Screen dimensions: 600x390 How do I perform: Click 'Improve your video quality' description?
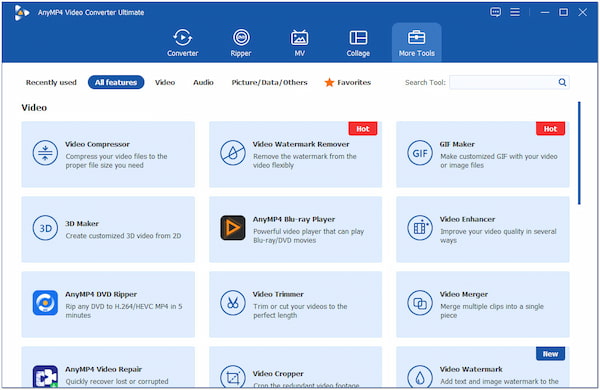[x=498, y=236]
